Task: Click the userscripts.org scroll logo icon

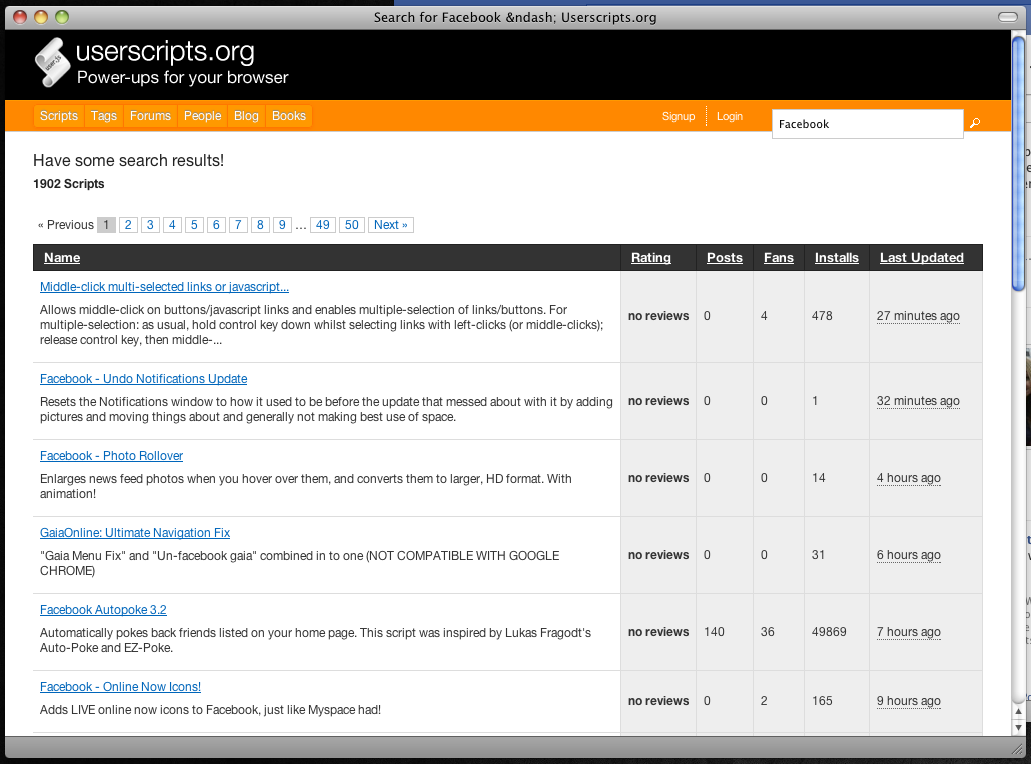Action: [53, 63]
